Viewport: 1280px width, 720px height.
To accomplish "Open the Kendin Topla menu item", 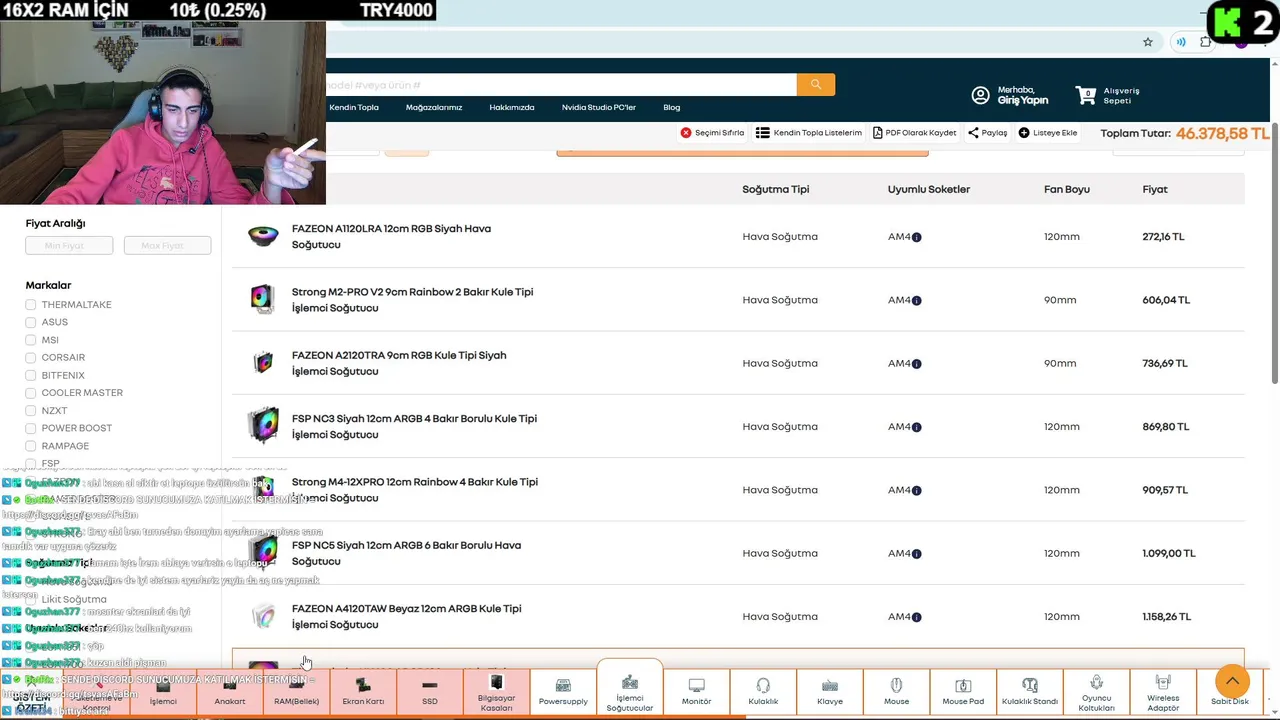I will point(354,107).
